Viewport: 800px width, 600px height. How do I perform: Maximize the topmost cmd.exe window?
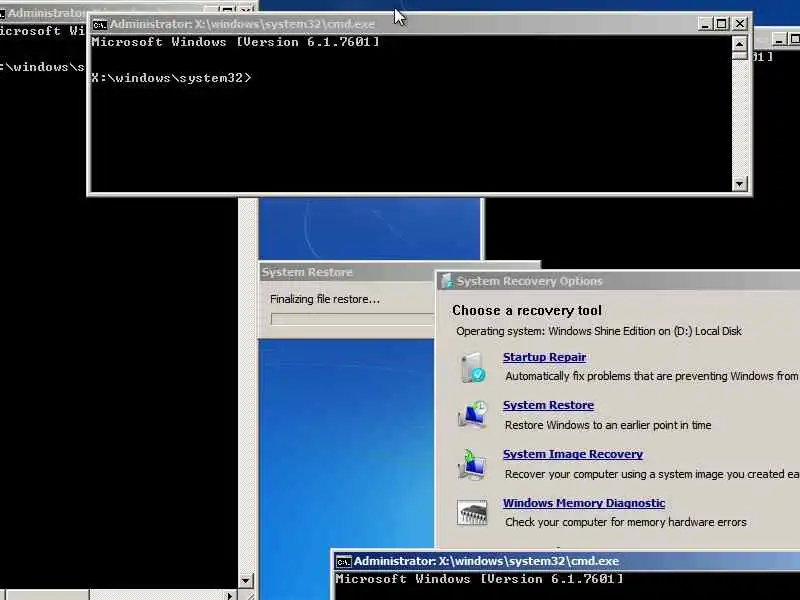(721, 23)
